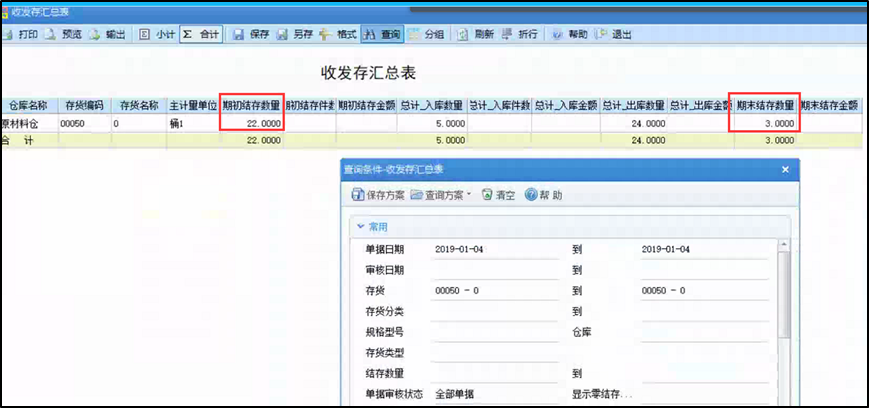Screen dimensions: 869x408
Task: Click the 合 计 total row label
Action: coord(20,141)
